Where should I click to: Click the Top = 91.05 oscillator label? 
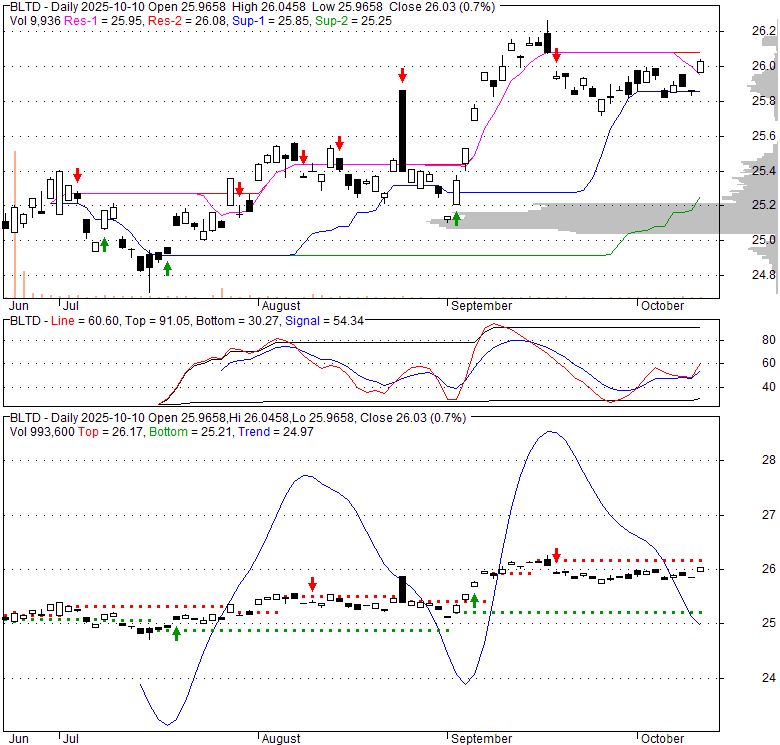tap(157, 321)
